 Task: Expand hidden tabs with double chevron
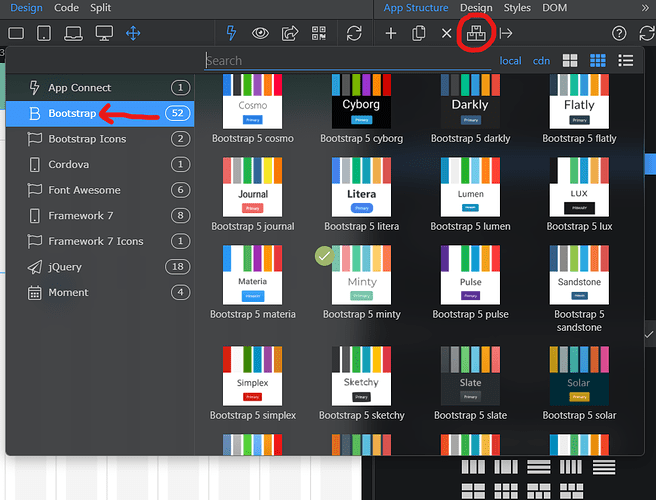click(645, 8)
